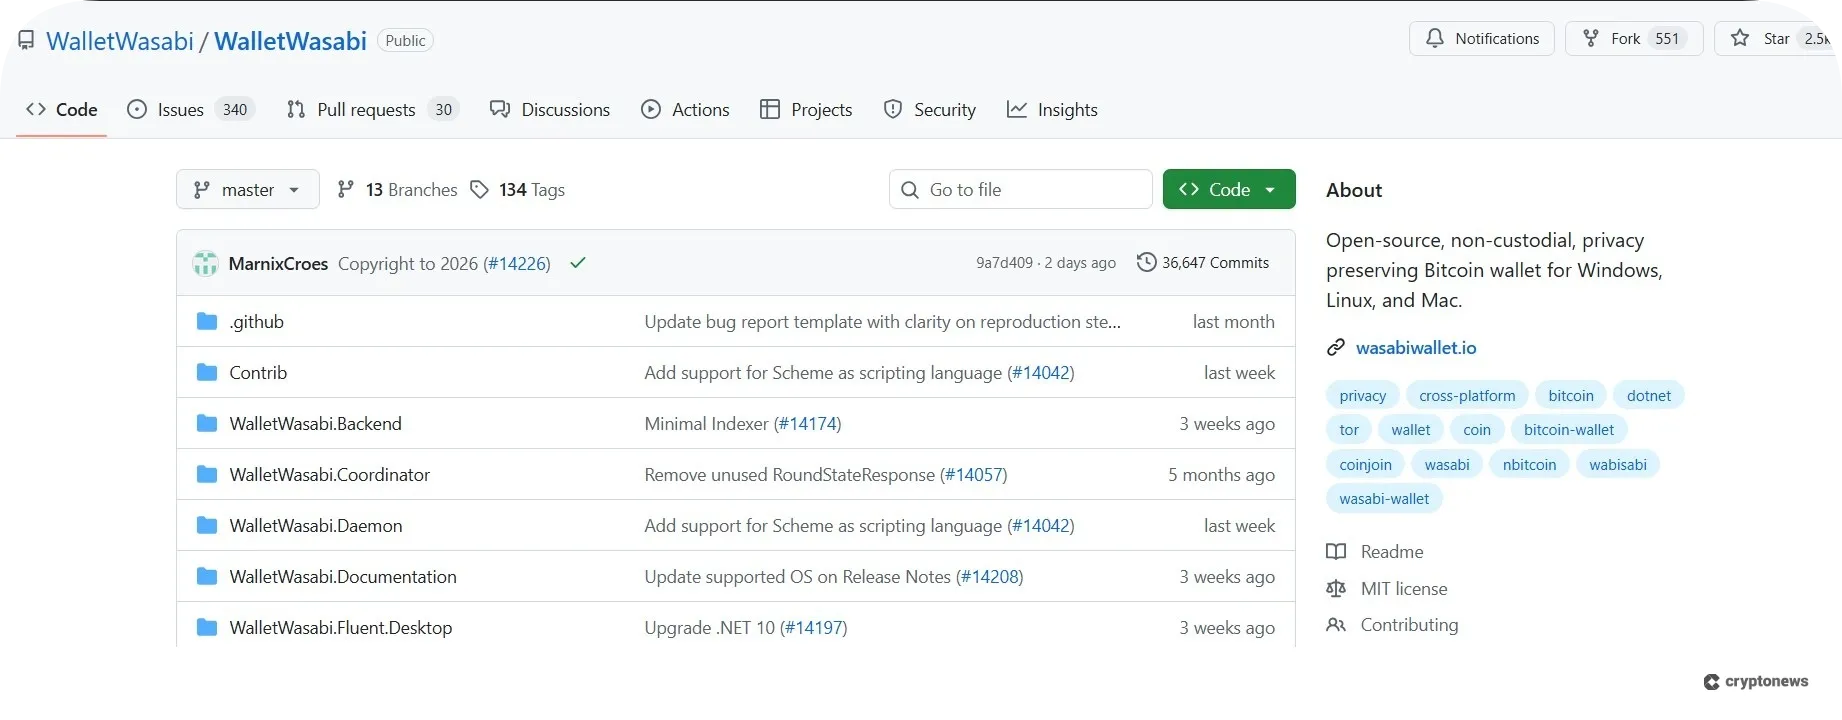Click the link icon beside wasabiwallet.io
The height and width of the screenshot is (720, 1842).
(x=1336, y=347)
